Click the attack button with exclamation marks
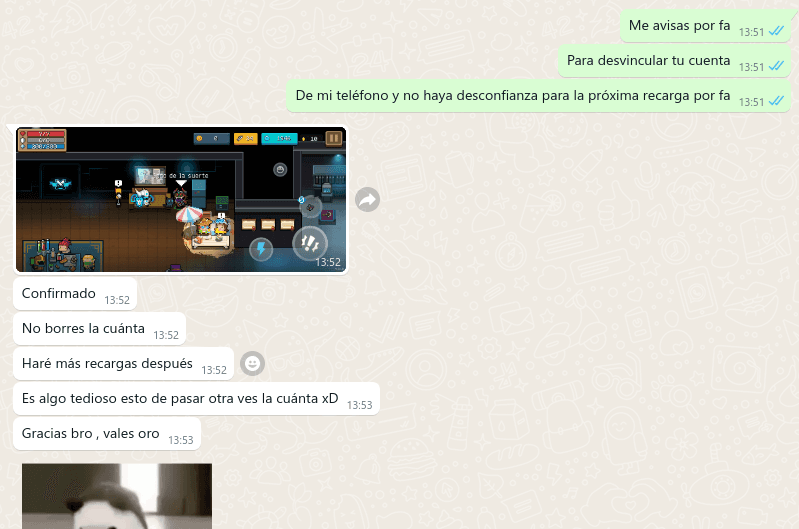The width and height of the screenshot is (799, 529). coord(309,243)
